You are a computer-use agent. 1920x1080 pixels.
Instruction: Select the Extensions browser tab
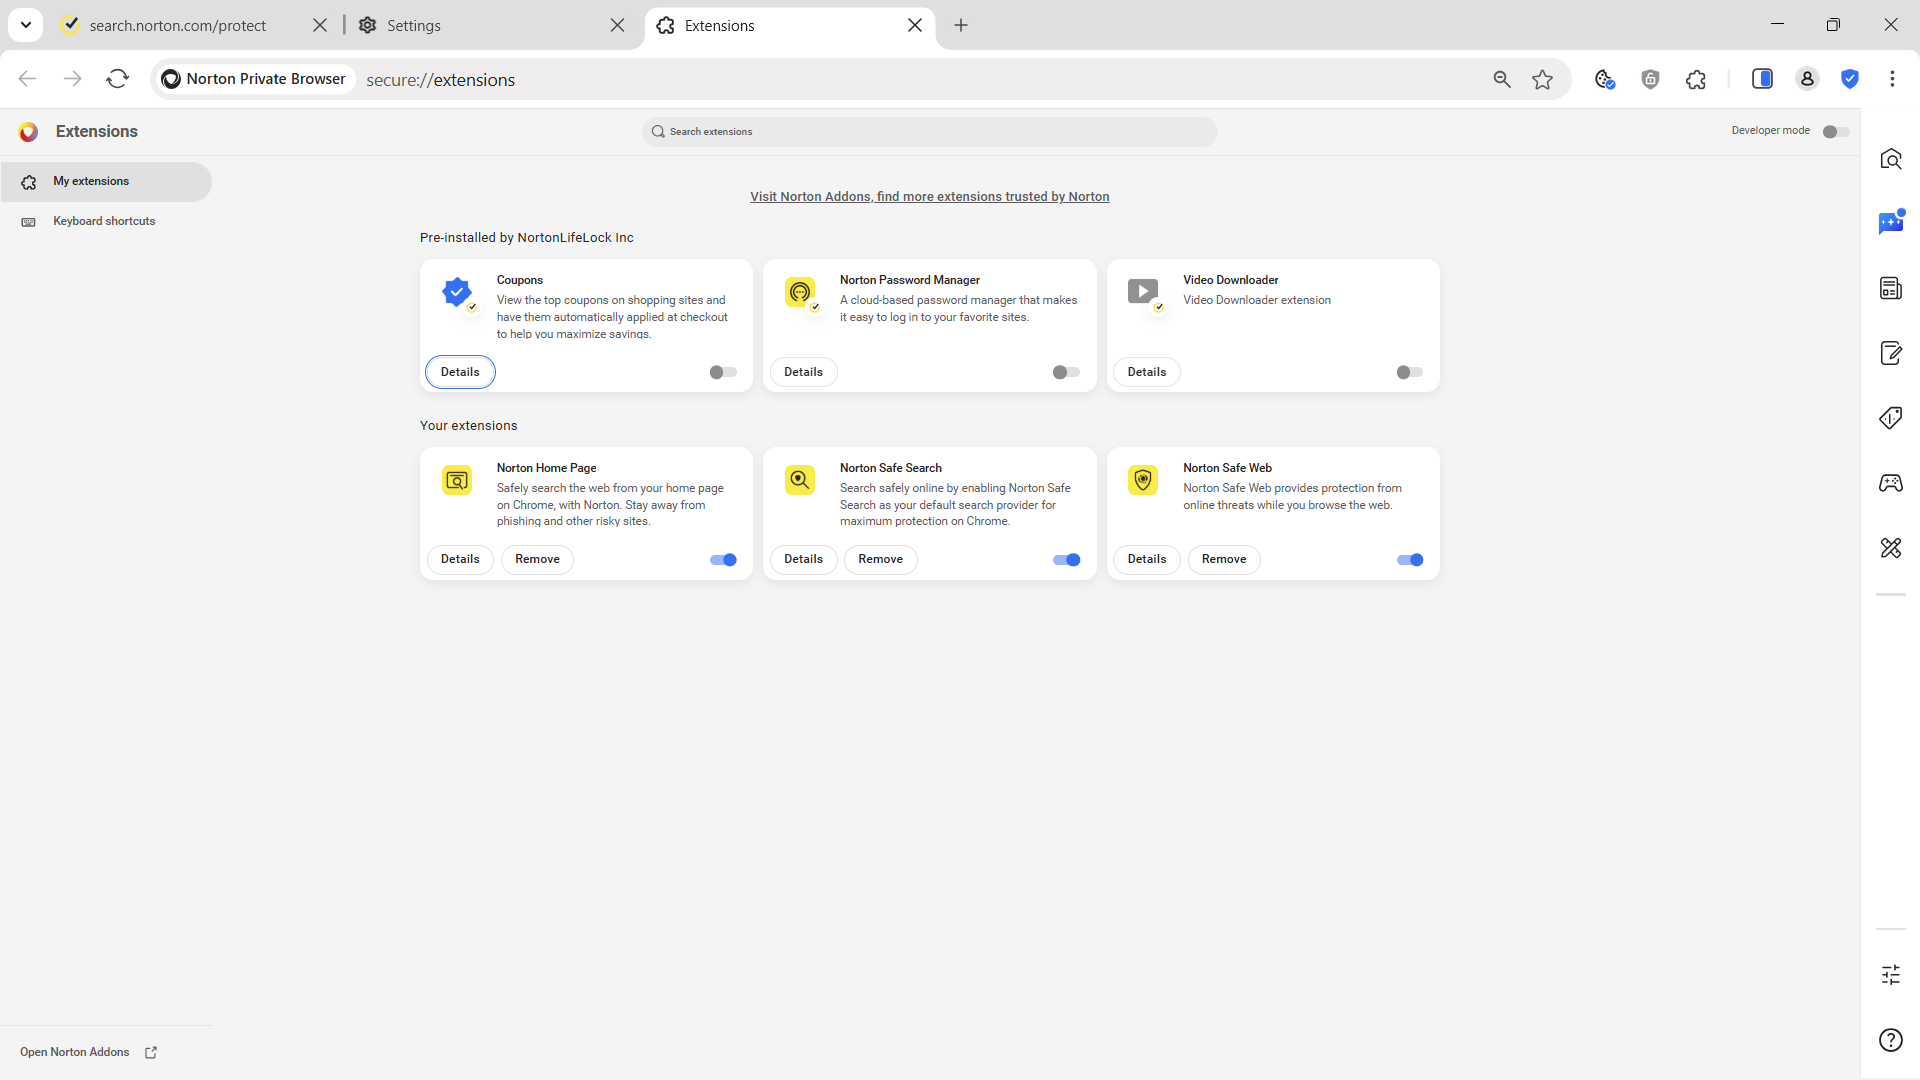pos(790,25)
